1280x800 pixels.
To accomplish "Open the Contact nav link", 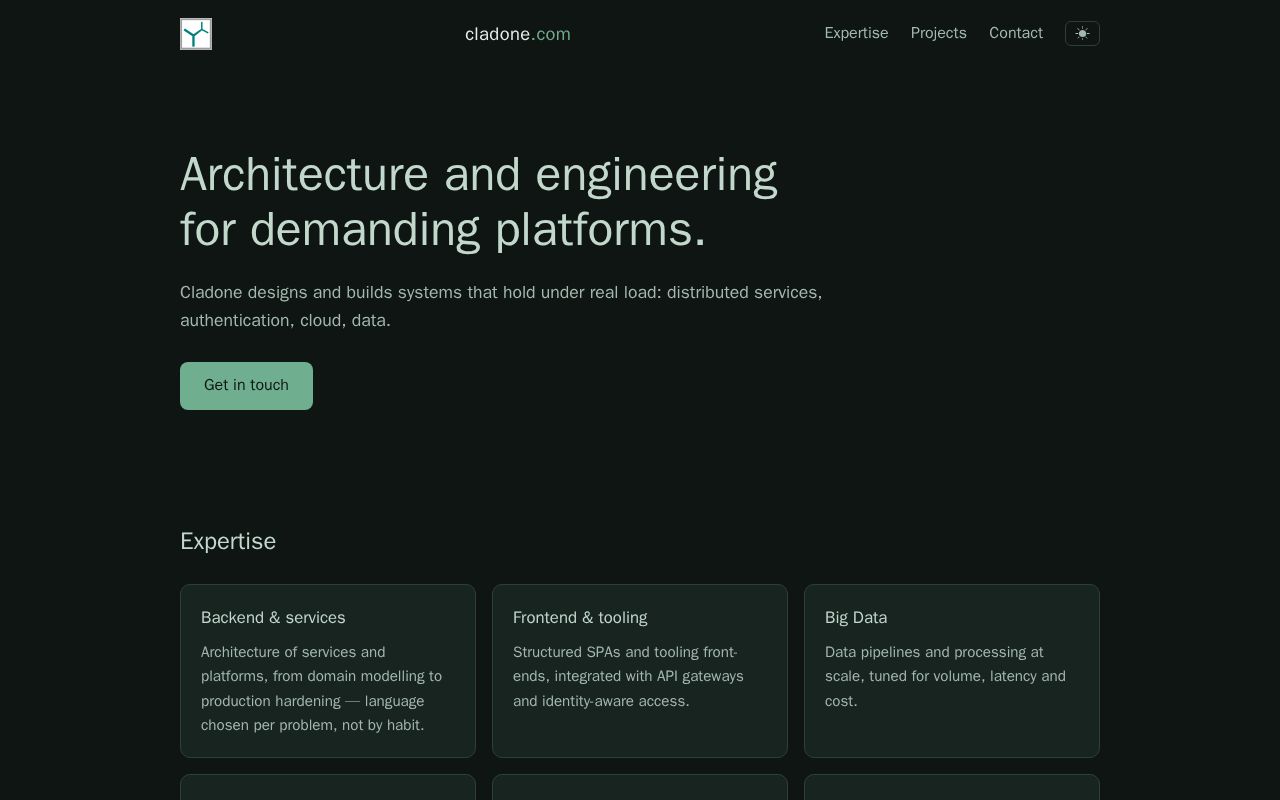I will 1016,33.
